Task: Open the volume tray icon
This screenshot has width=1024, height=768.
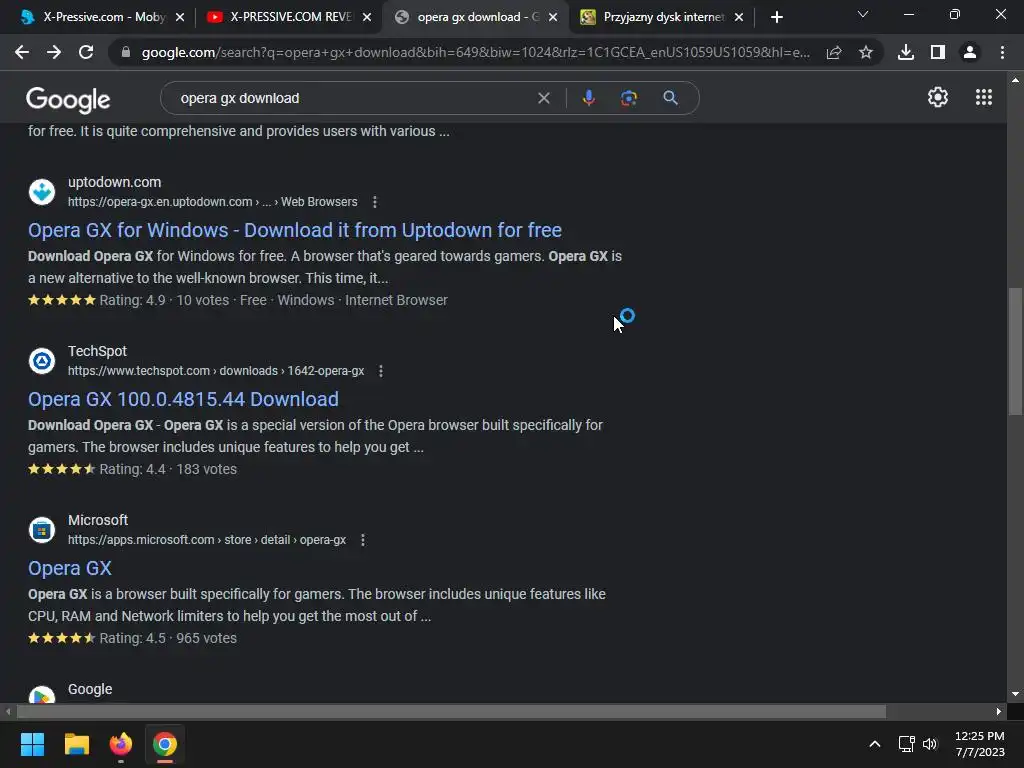Action: click(929, 744)
